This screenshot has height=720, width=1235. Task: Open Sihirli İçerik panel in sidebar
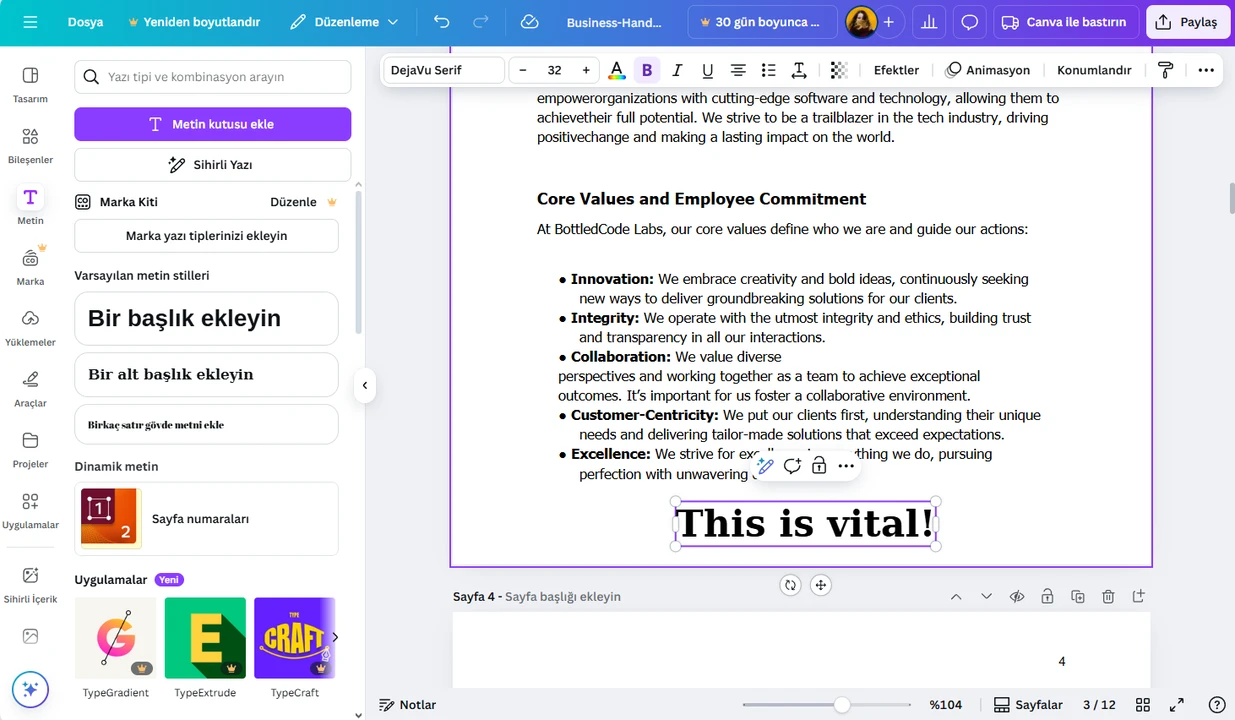pyautogui.click(x=30, y=585)
